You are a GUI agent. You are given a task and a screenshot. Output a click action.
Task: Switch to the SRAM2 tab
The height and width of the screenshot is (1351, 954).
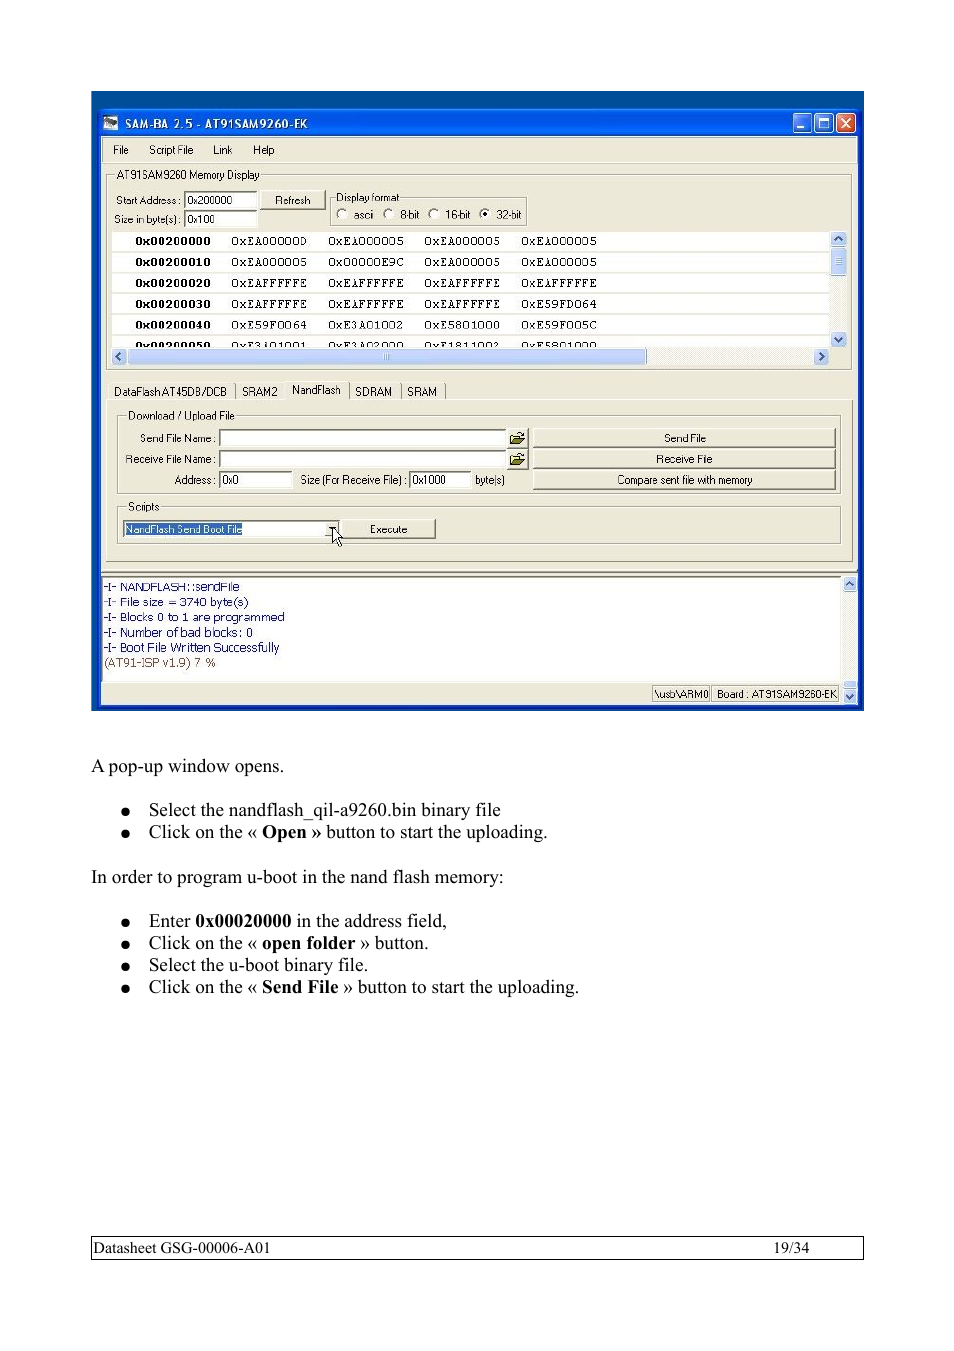(x=260, y=392)
